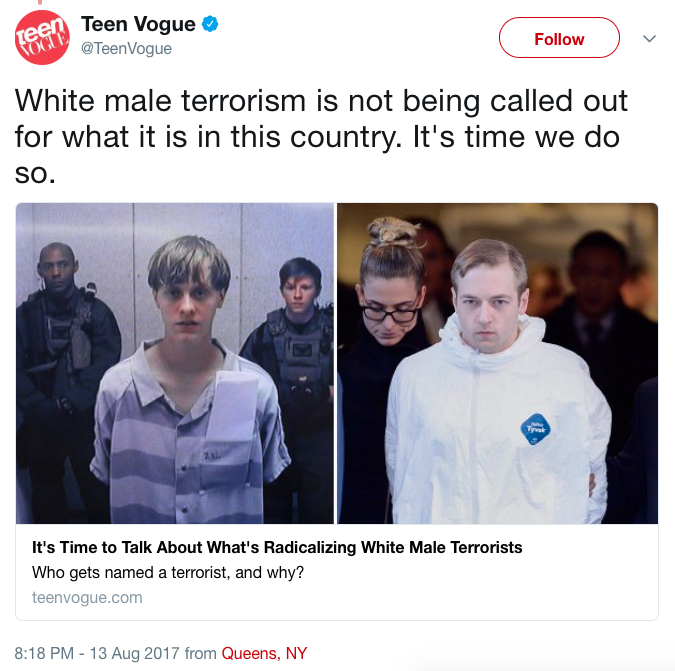Open the Teen Vogue profile avatar
Viewport: 675px width, 671px height.
[42, 37]
